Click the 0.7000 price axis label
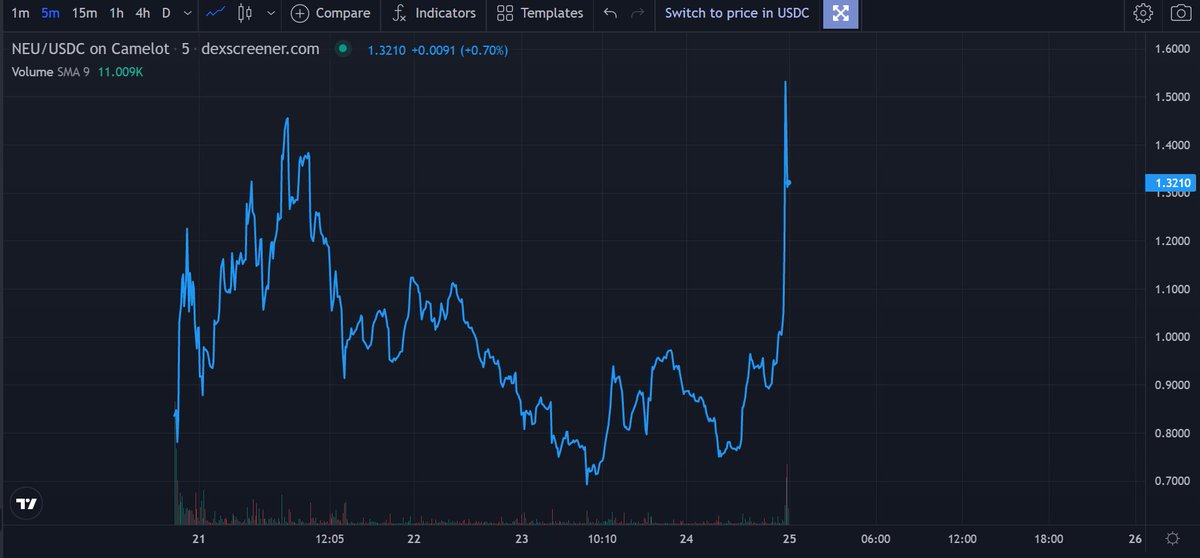The image size is (1200, 558). tap(1170, 481)
